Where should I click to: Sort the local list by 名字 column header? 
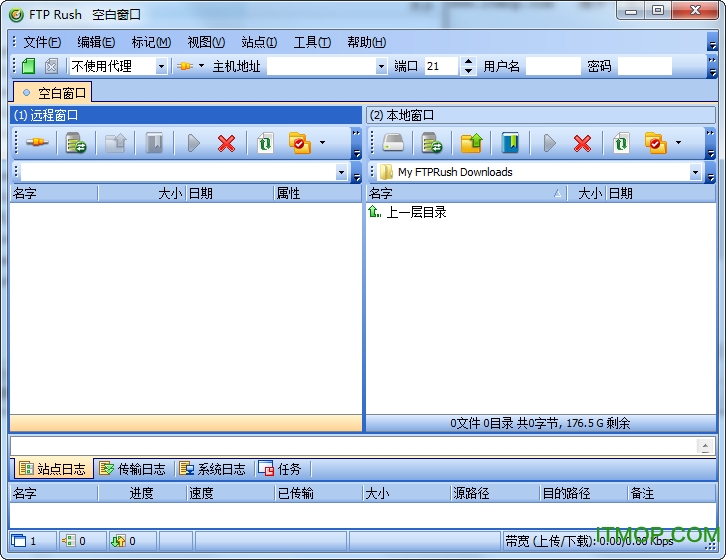[467, 193]
